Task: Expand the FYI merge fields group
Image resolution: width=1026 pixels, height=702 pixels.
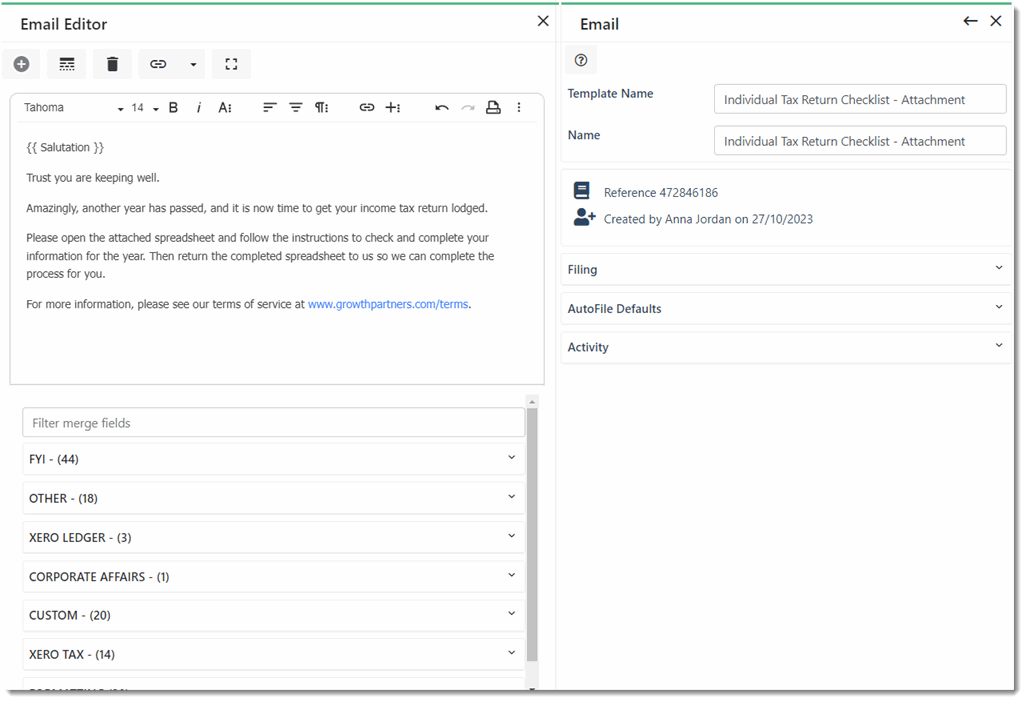Action: tap(273, 459)
